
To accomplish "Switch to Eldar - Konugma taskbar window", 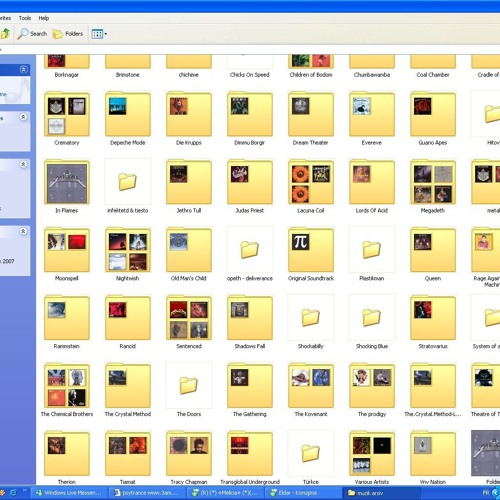I will click(304, 493).
